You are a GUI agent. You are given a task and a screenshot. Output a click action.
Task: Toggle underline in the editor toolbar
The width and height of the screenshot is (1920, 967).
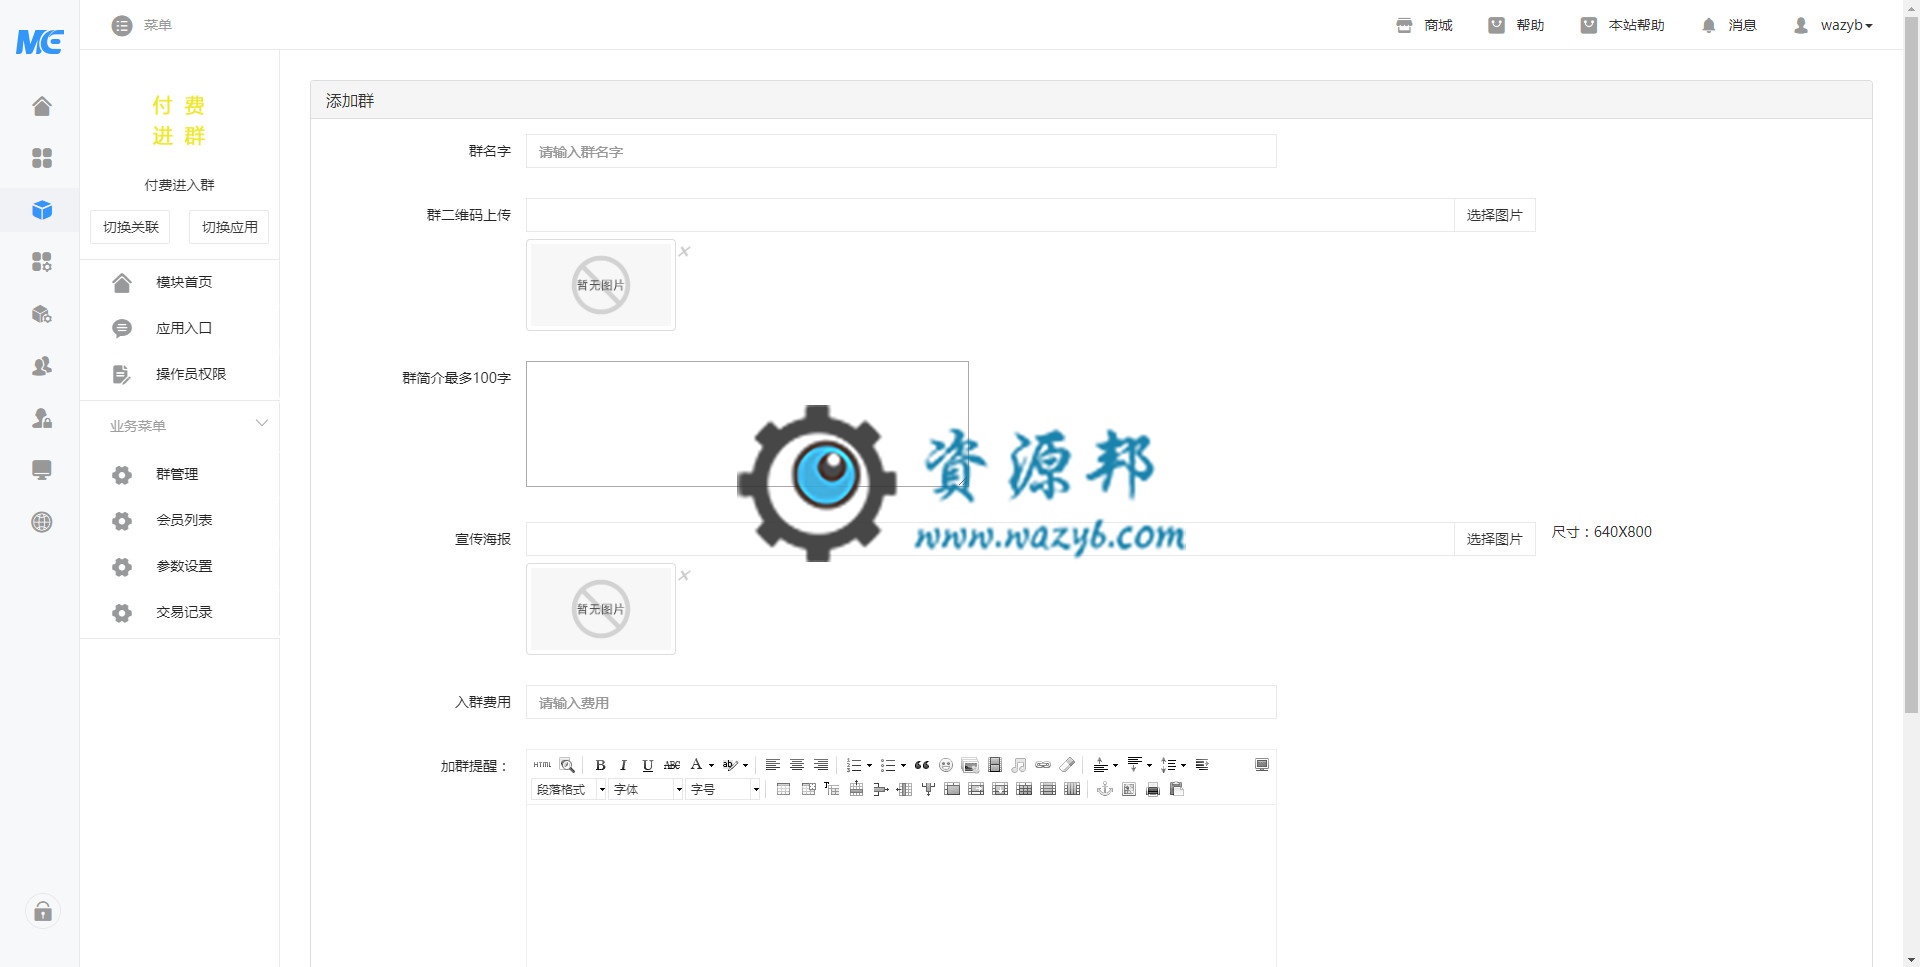click(647, 765)
